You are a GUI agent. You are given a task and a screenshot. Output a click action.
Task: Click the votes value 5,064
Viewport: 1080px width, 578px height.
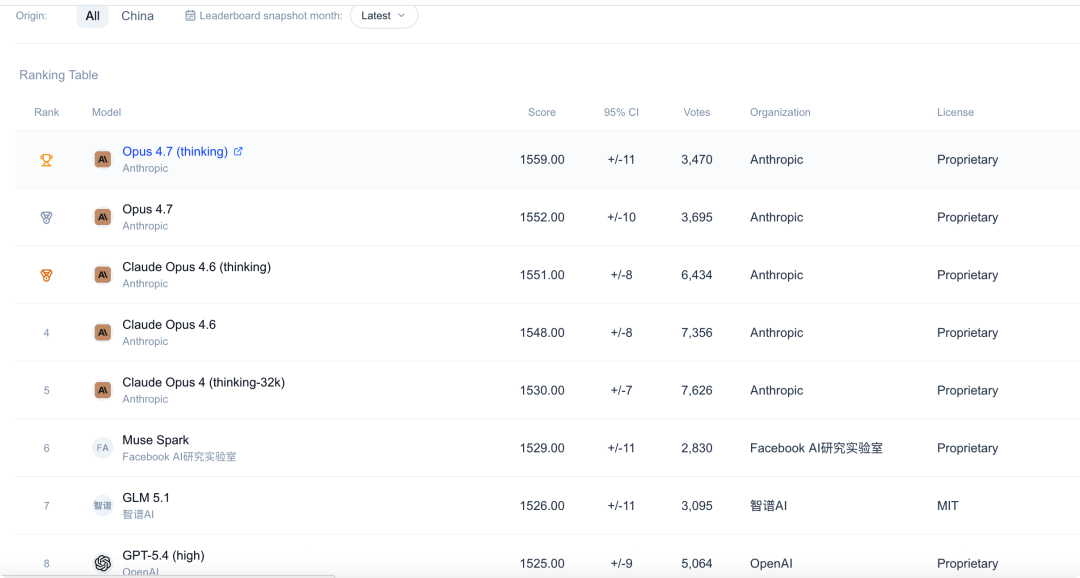click(696, 564)
